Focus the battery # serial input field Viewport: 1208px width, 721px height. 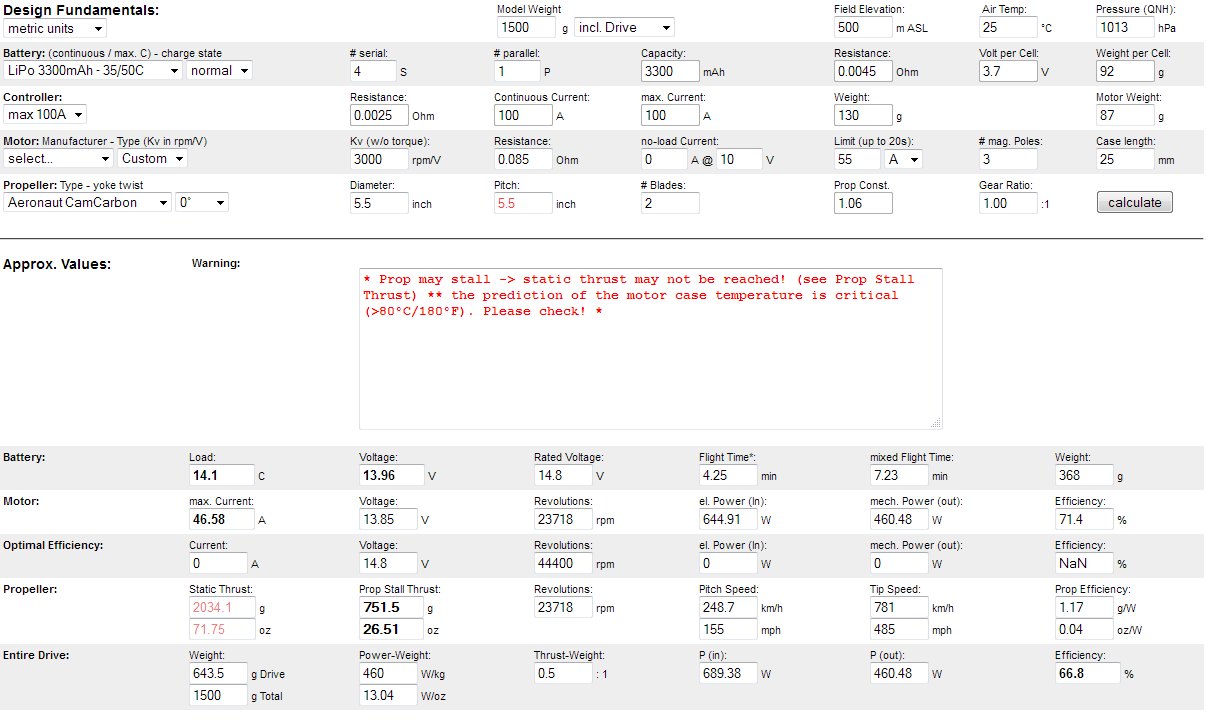click(x=372, y=71)
